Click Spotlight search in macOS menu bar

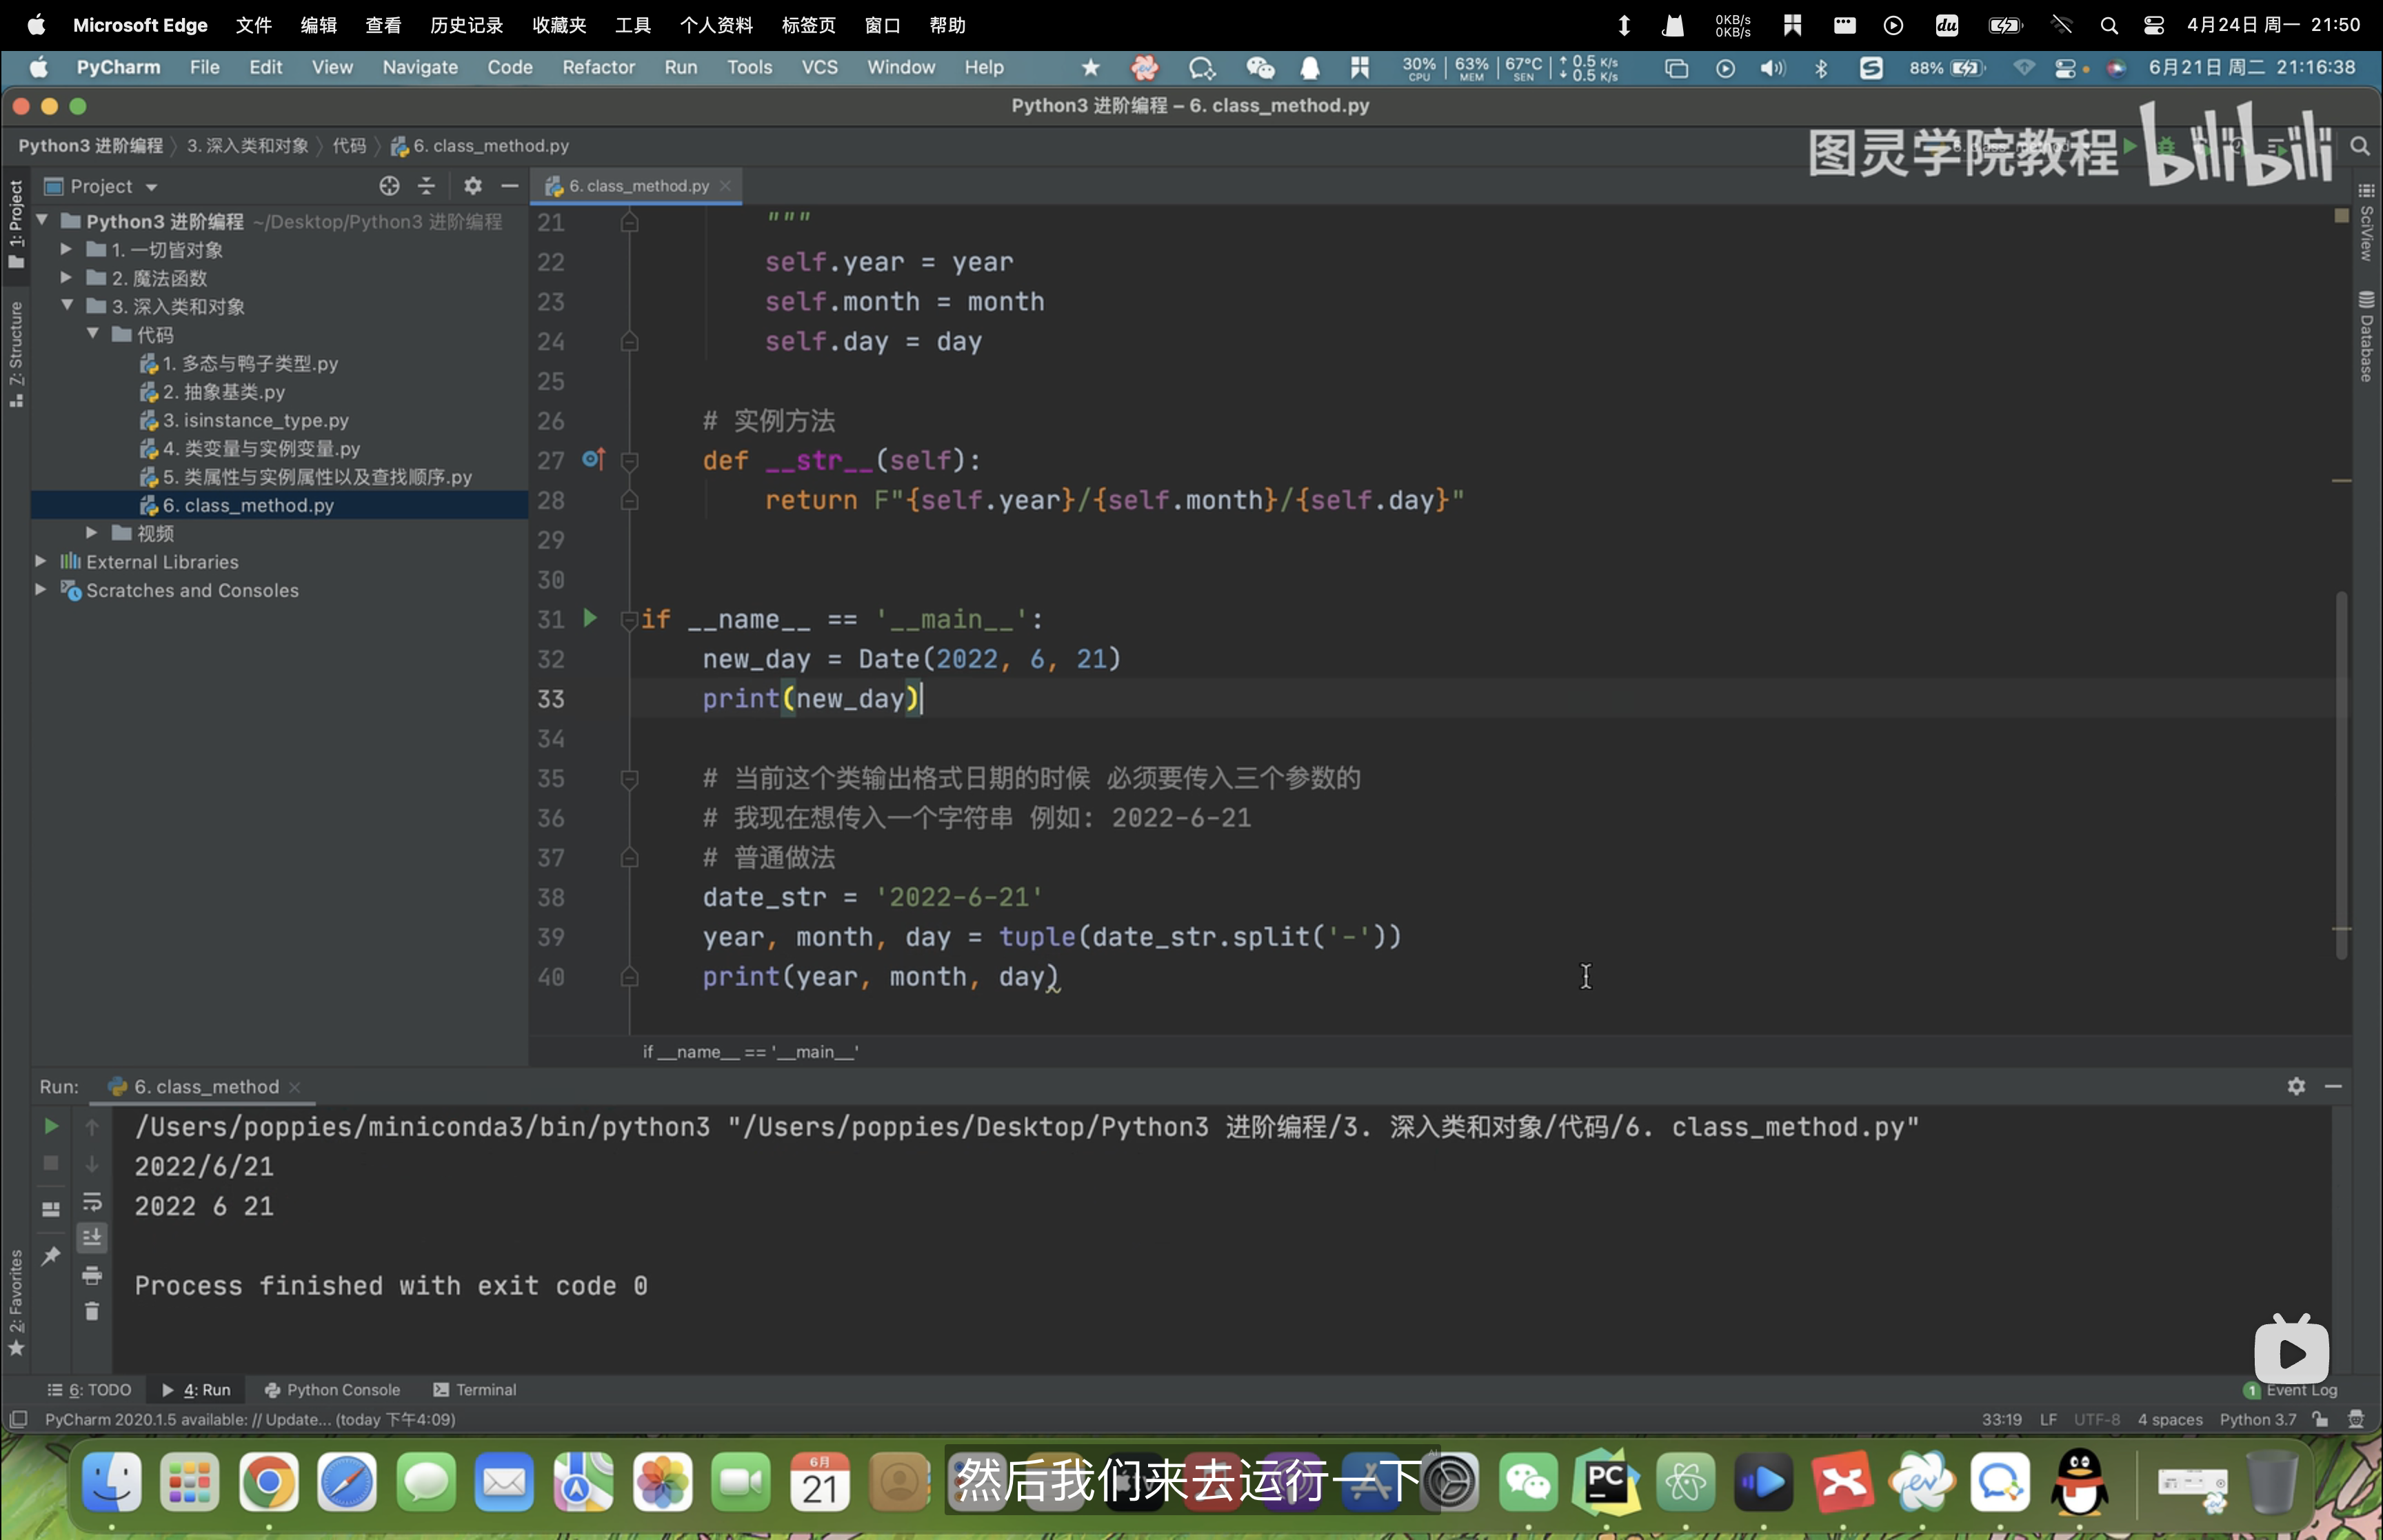click(2109, 25)
